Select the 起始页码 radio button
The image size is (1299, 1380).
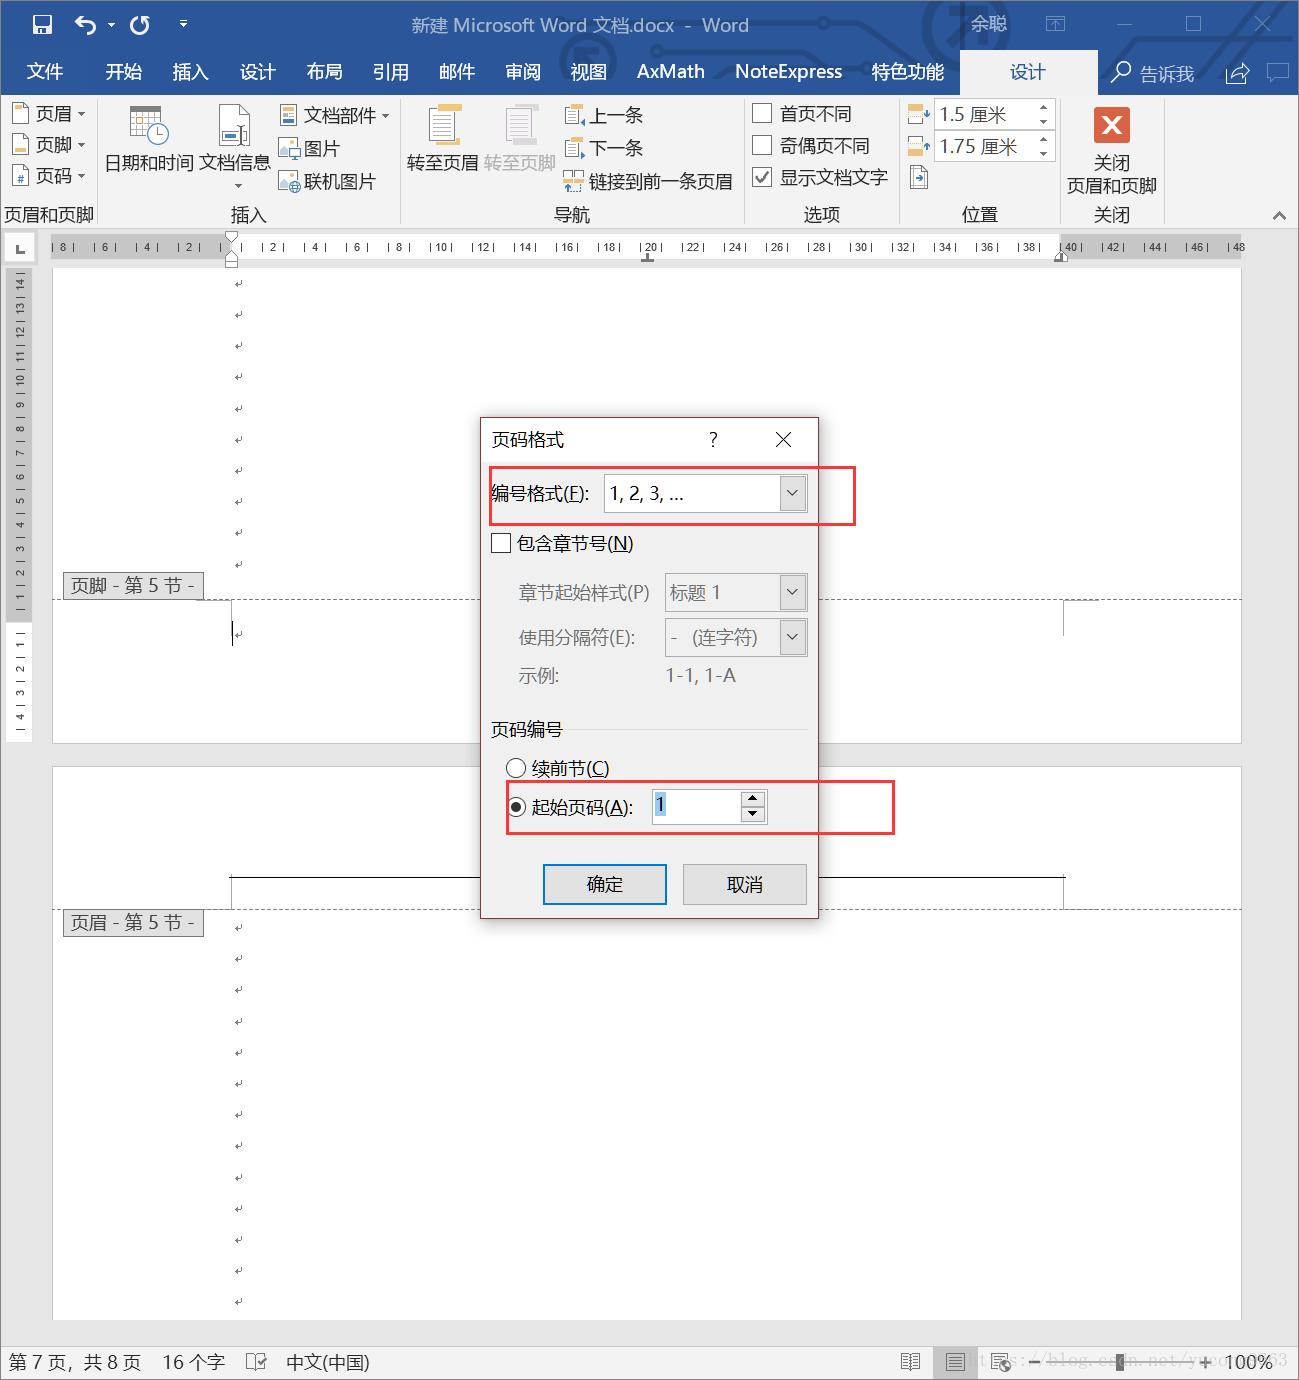[516, 807]
